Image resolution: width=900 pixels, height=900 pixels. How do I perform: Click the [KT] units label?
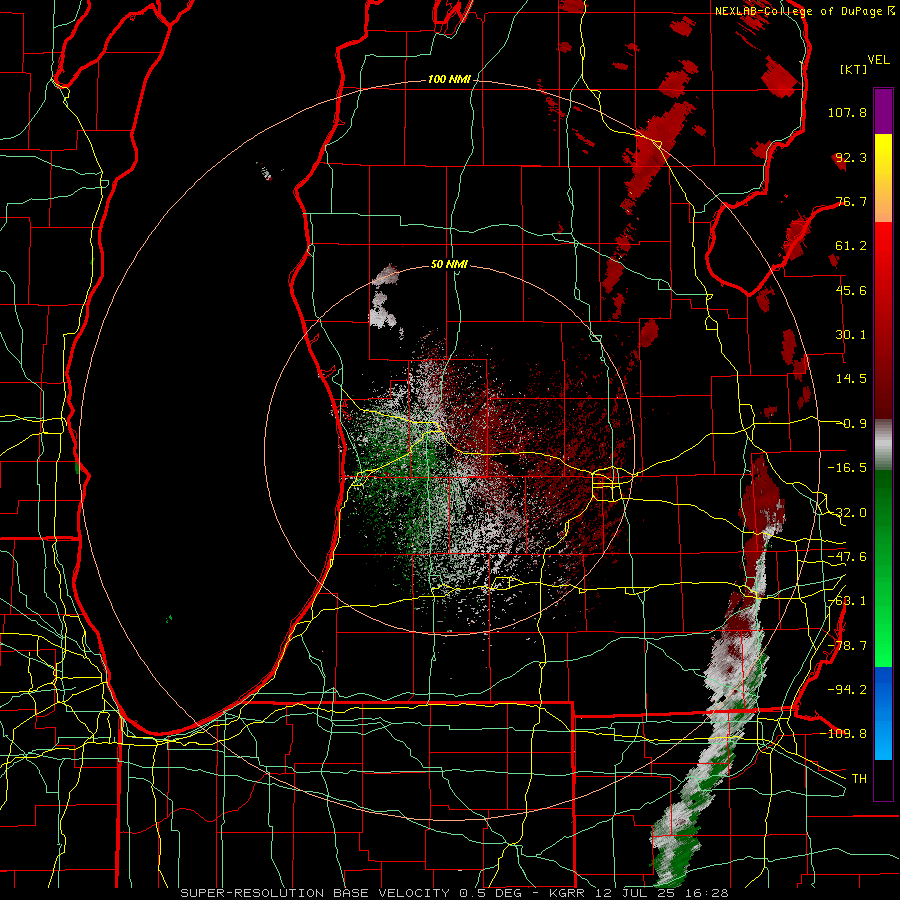pos(853,69)
